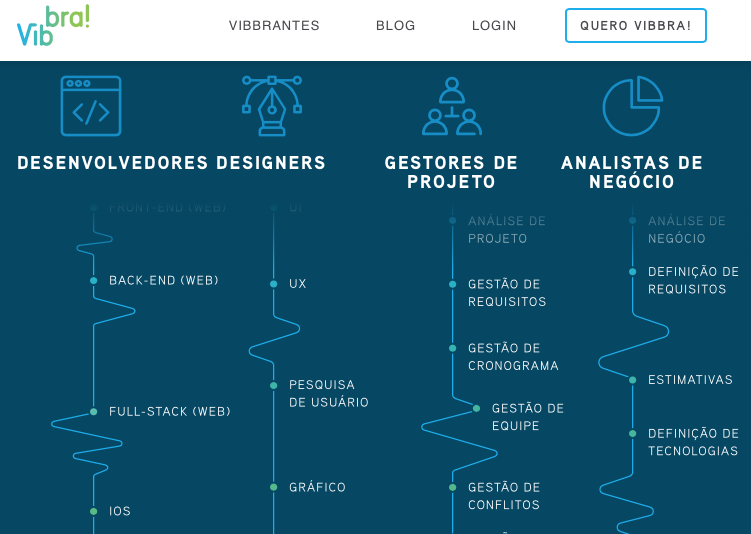Viewport: 751px width, 534px height.
Task: Click the UX timeline marker dot
Action: [x=273, y=284]
